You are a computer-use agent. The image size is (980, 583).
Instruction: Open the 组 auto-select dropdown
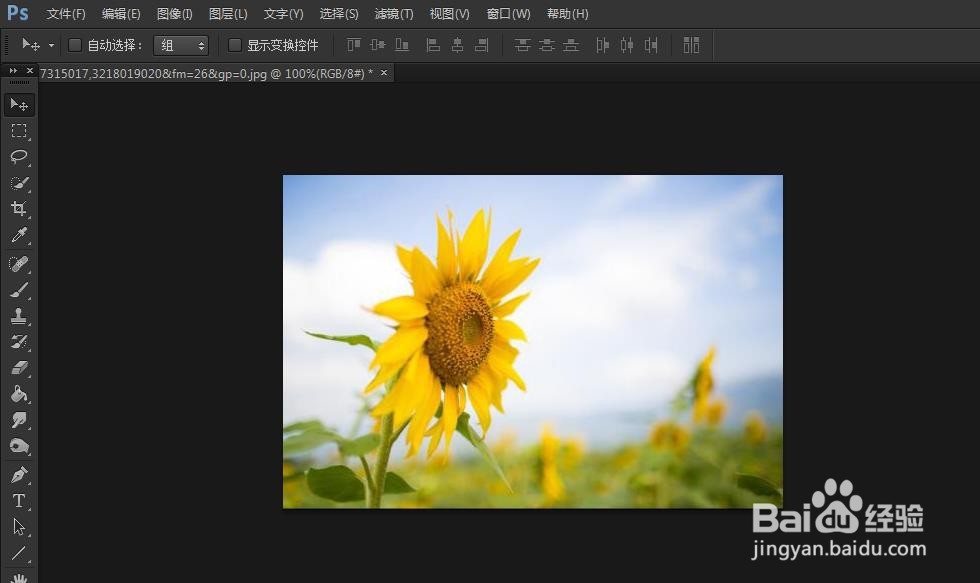pyautogui.click(x=181, y=45)
